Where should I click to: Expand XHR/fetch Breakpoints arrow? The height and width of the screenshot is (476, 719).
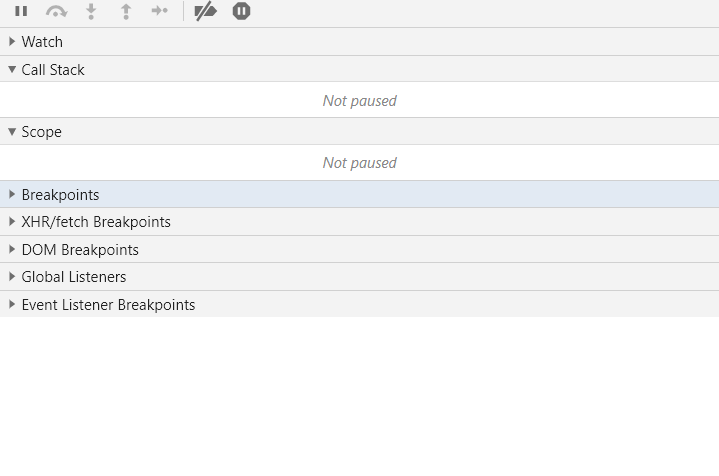click(x=12, y=222)
